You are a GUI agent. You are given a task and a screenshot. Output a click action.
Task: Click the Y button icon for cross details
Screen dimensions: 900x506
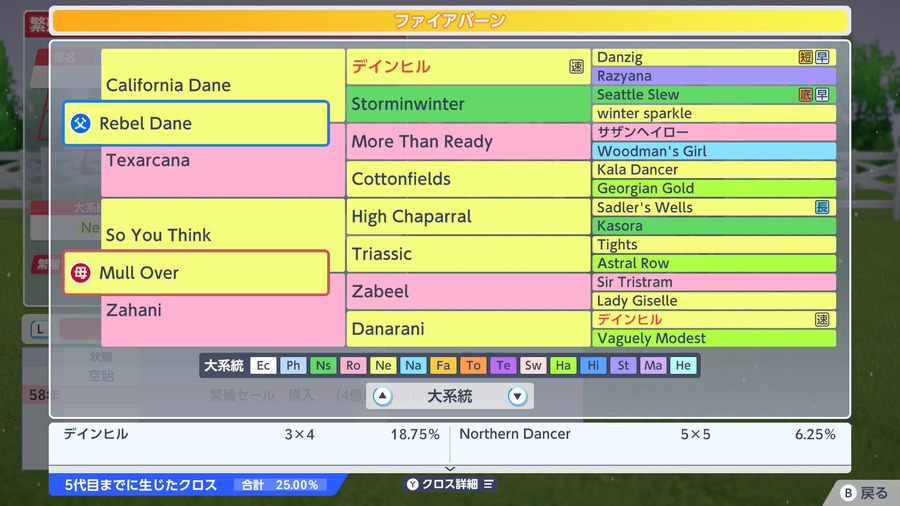413,484
